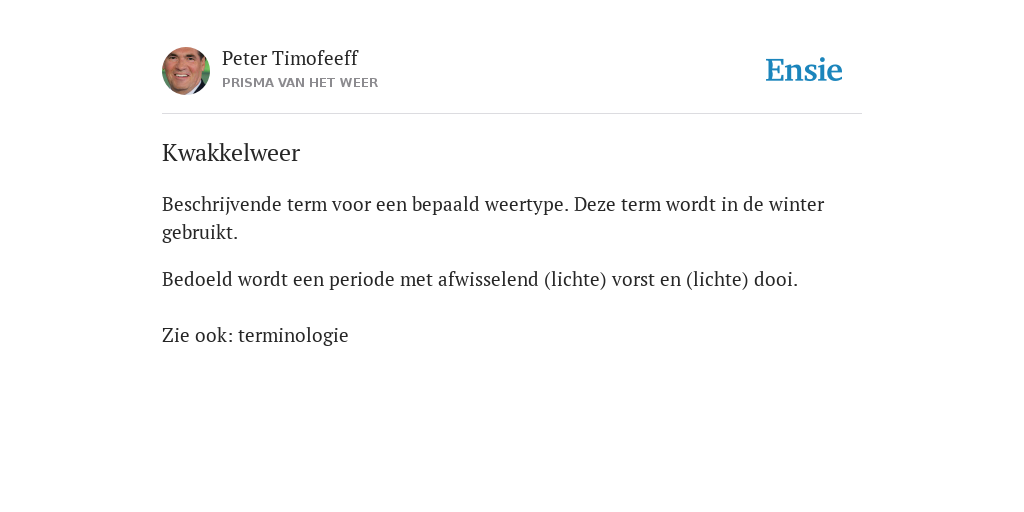1024x512 pixels.
Task: Click the word 'Bedoeld' starting second paragraph
Action: pos(197,280)
